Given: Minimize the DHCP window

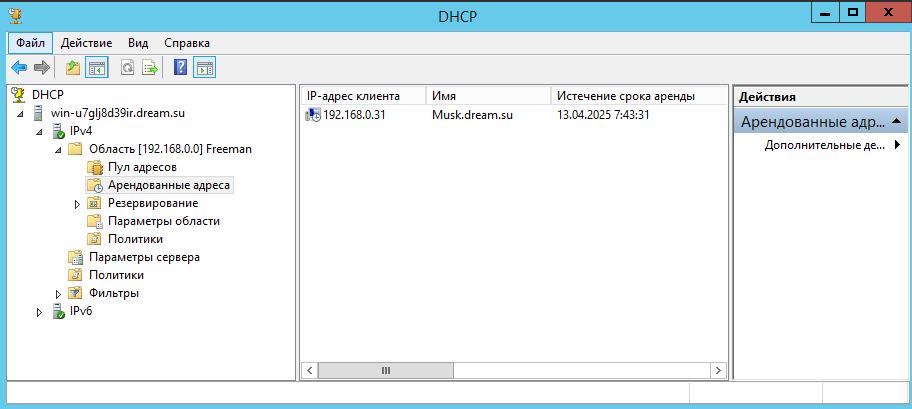Looking at the screenshot, I should 825,12.
